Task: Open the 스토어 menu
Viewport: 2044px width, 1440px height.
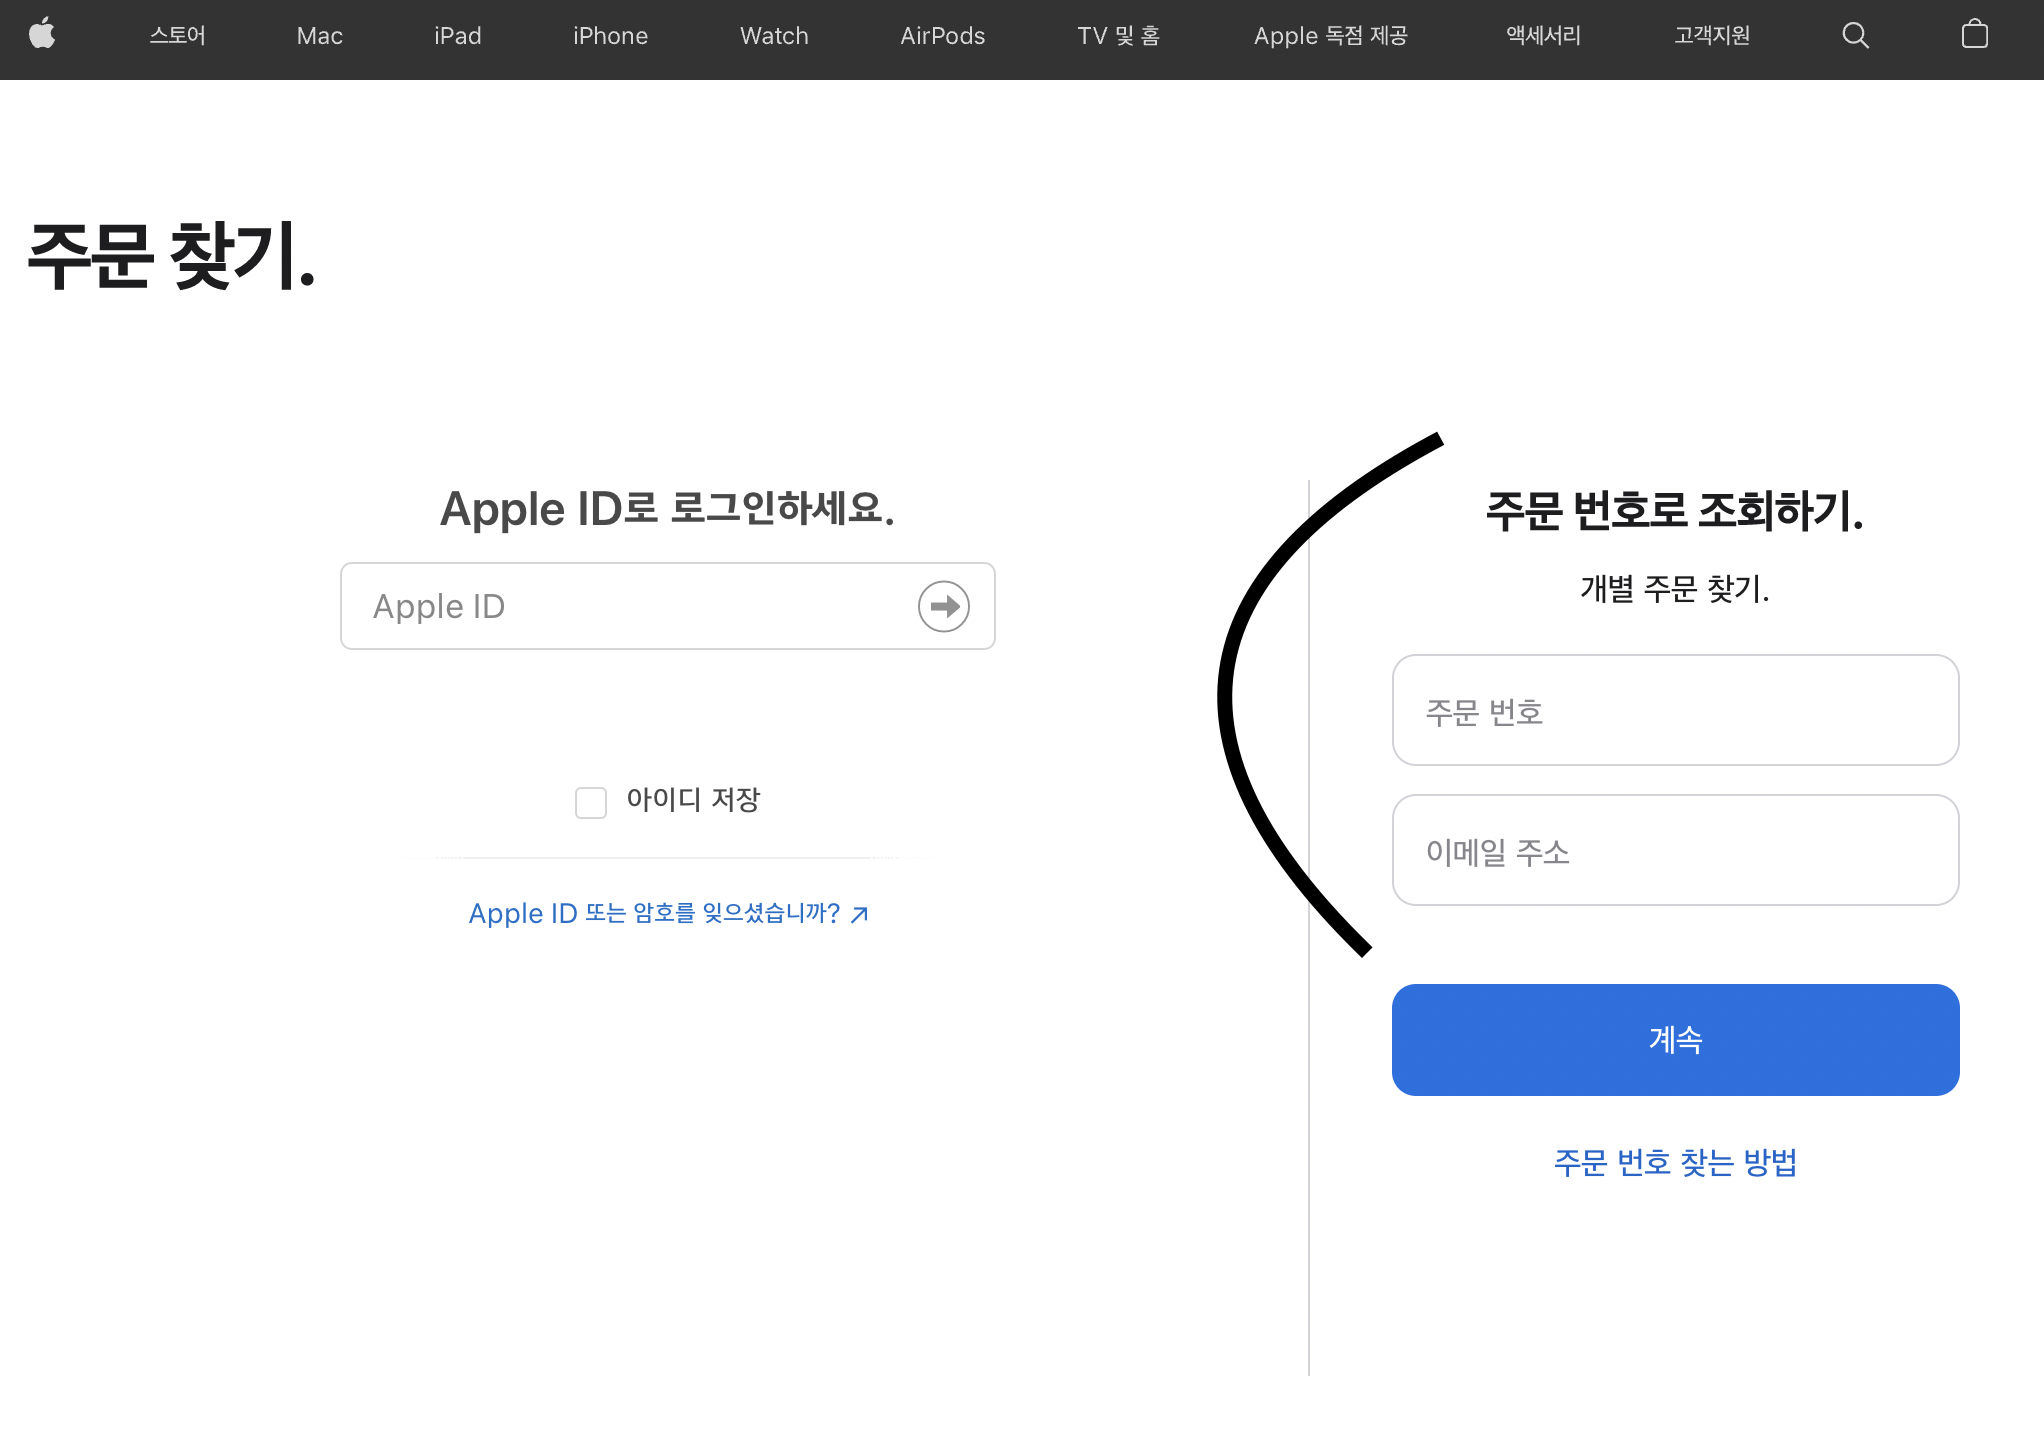Action: click(x=177, y=36)
